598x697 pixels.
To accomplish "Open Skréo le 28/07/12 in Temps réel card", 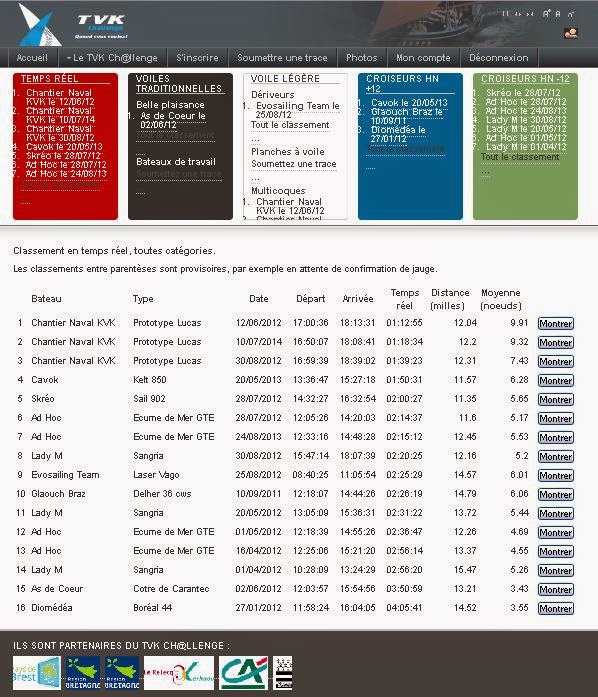I will pos(64,156).
